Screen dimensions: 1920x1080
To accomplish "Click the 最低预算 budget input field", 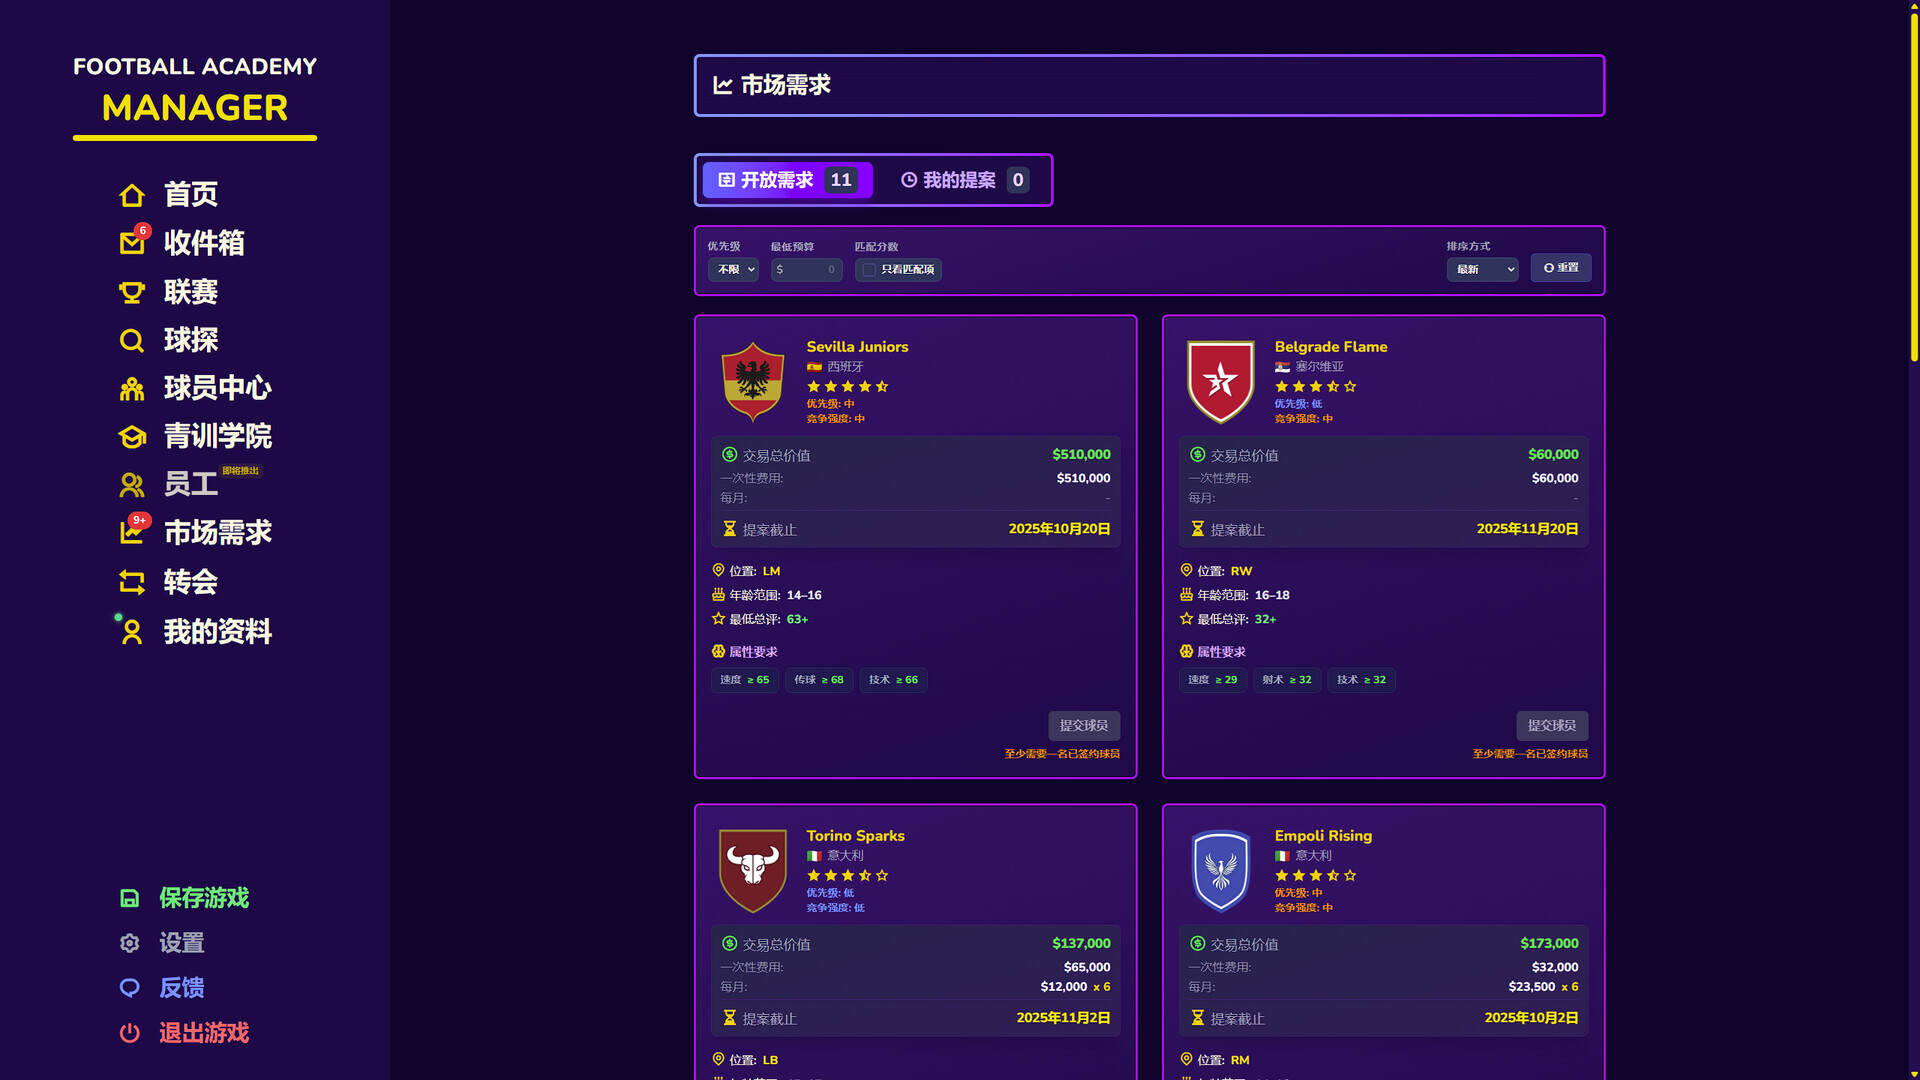I will (806, 269).
